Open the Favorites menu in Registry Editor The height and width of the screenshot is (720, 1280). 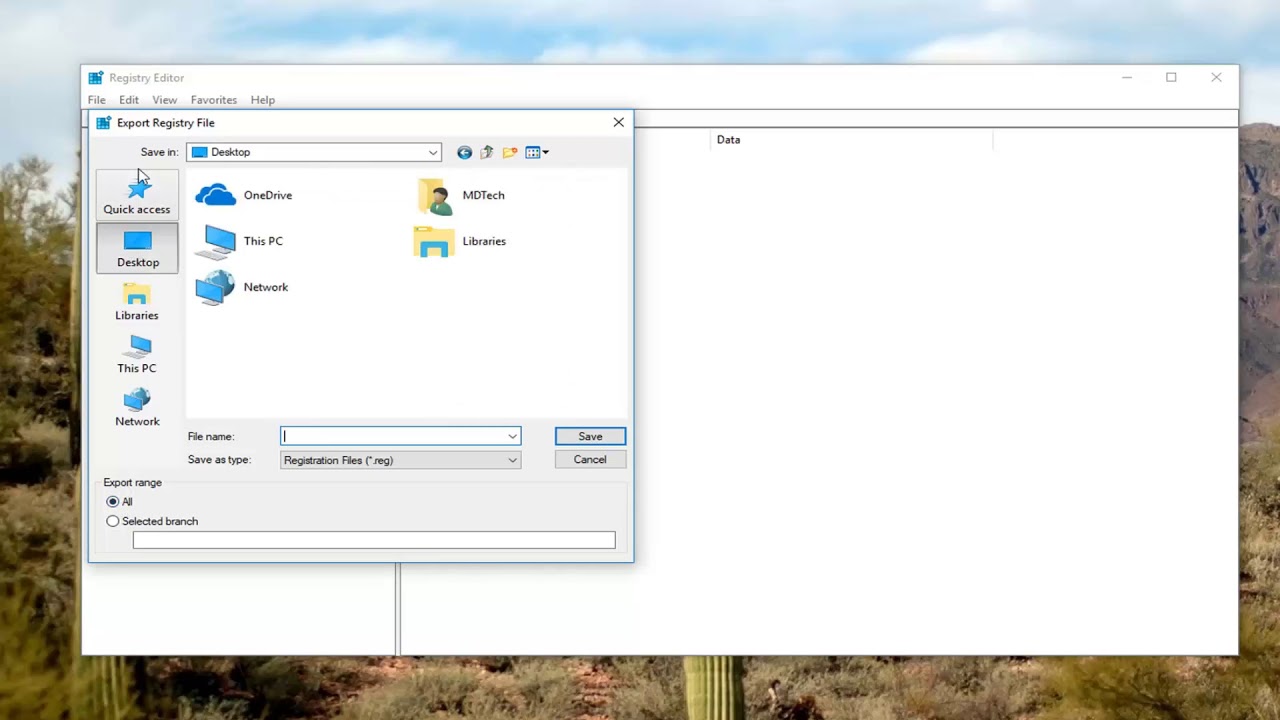(213, 99)
